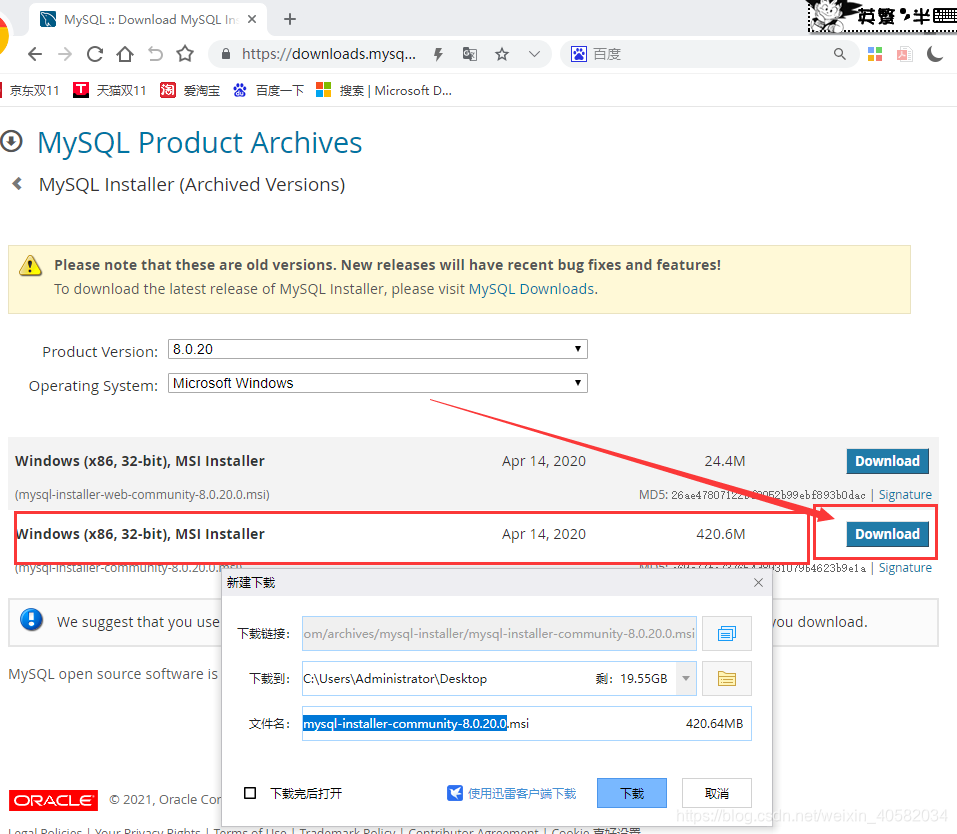Screen dimensions: 957x834
Task: Click 使用迅雷客户端下载 link
Action: [x=511, y=793]
